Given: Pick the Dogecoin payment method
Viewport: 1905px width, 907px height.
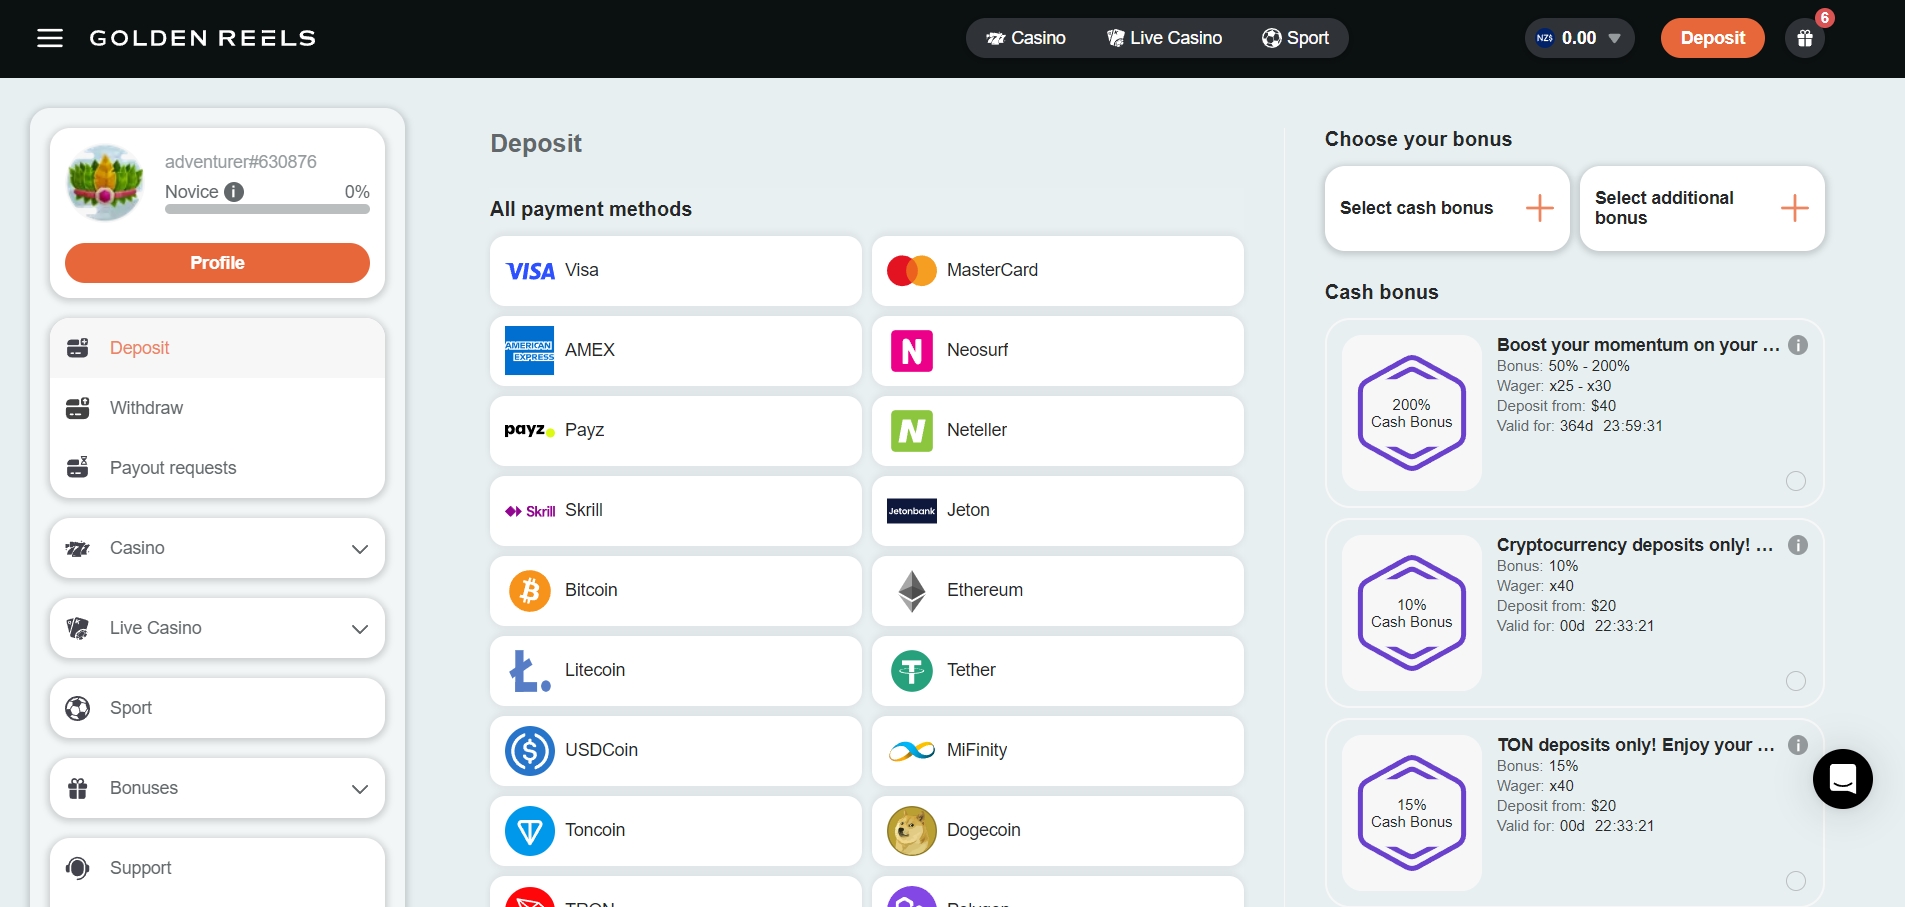Looking at the screenshot, I should point(1057,830).
